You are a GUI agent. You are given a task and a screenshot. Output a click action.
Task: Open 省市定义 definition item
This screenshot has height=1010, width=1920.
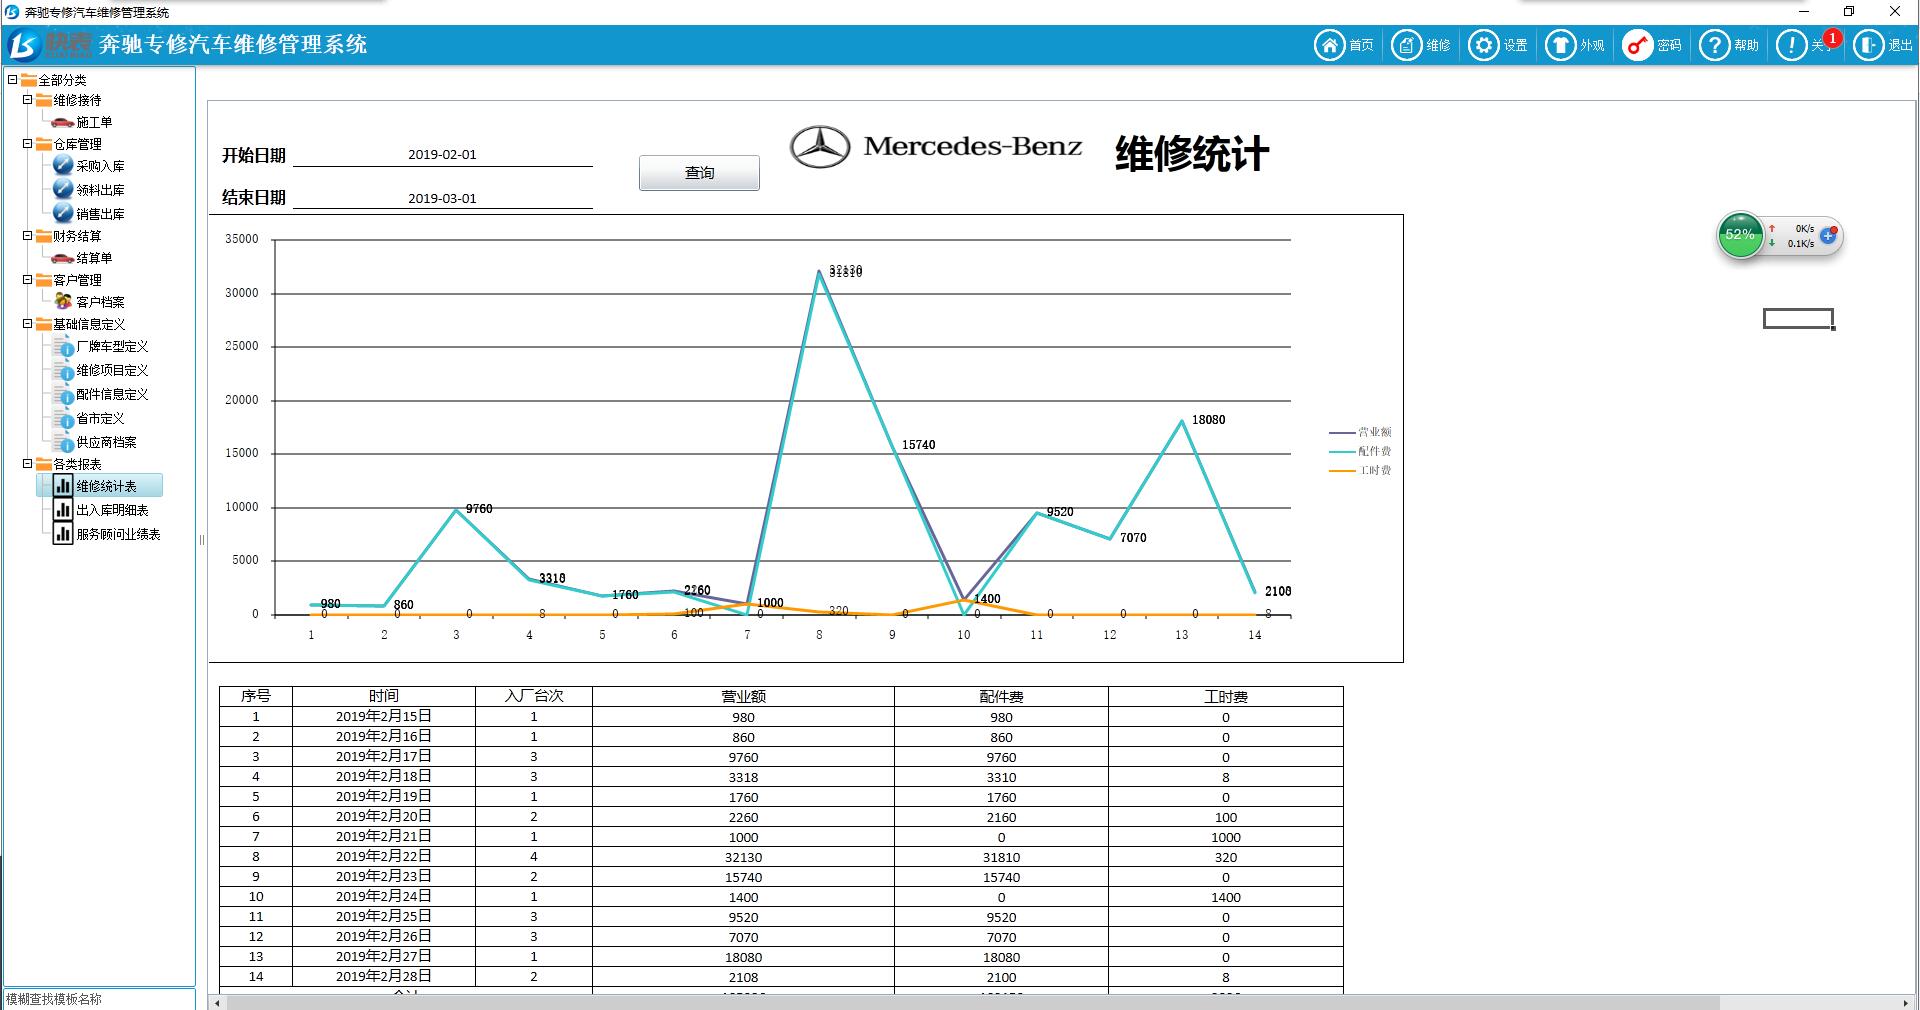tap(89, 419)
